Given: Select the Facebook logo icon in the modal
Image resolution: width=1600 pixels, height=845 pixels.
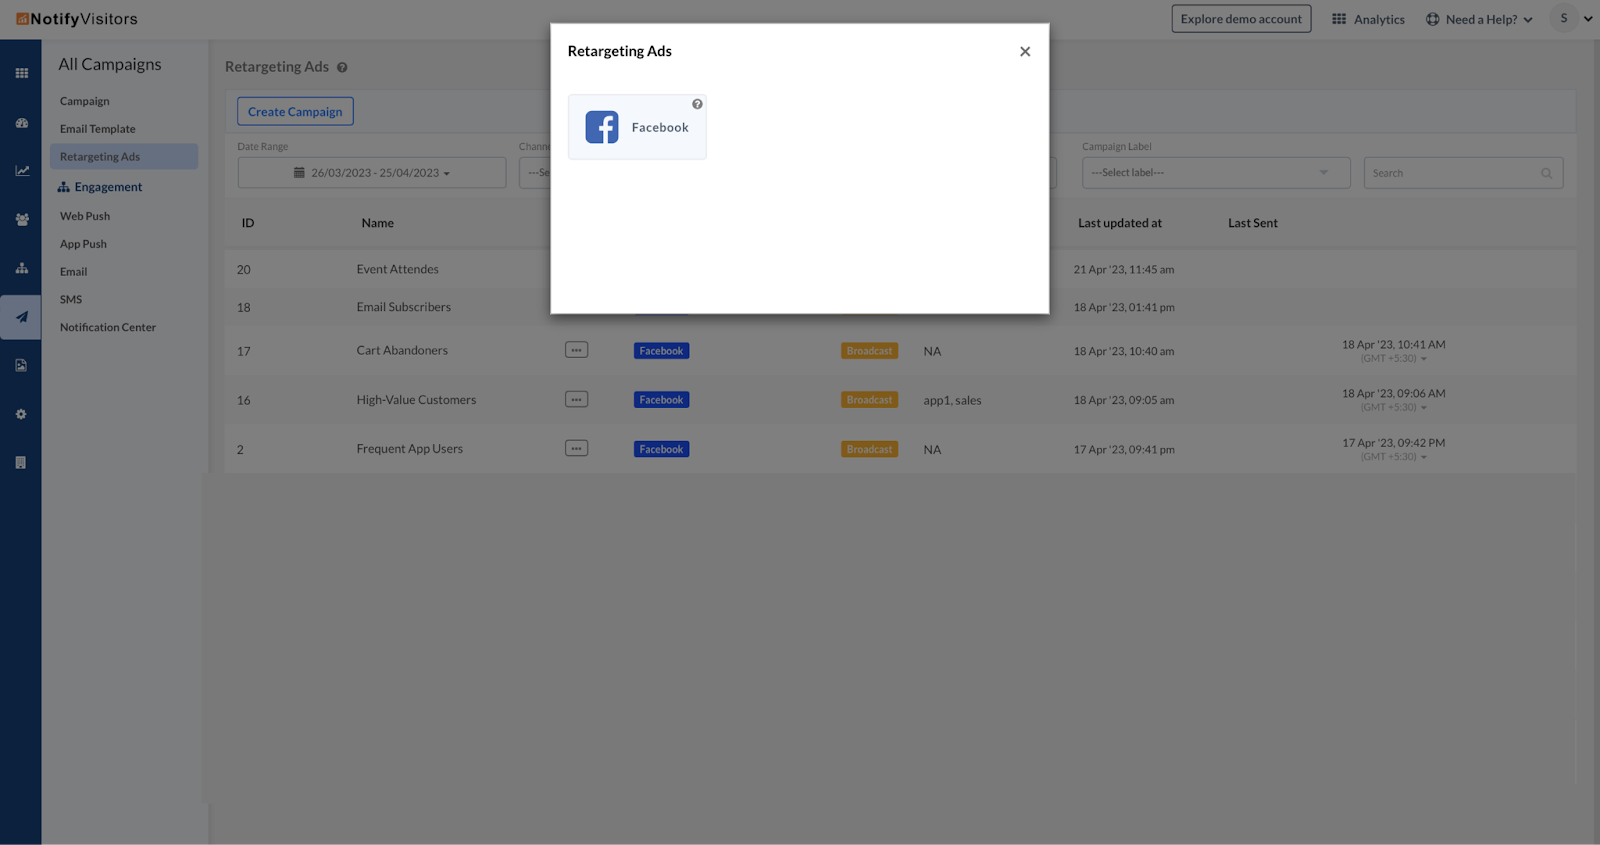Looking at the screenshot, I should click(602, 127).
